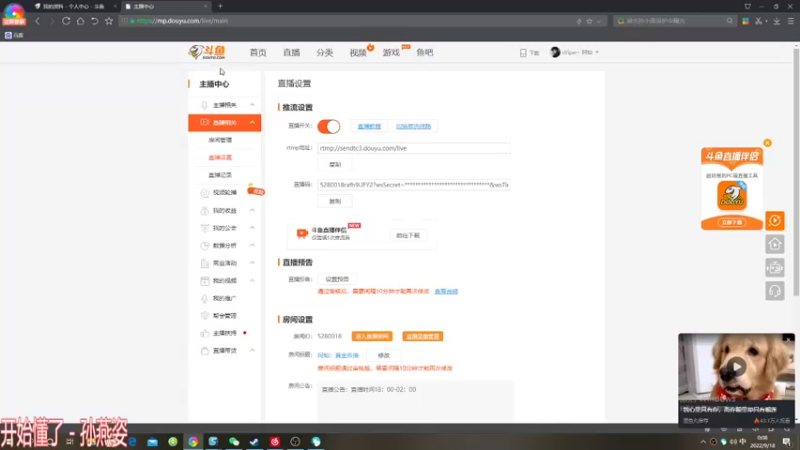Reload the page with the refresh icon
800x450 pixels.
pos(66,21)
